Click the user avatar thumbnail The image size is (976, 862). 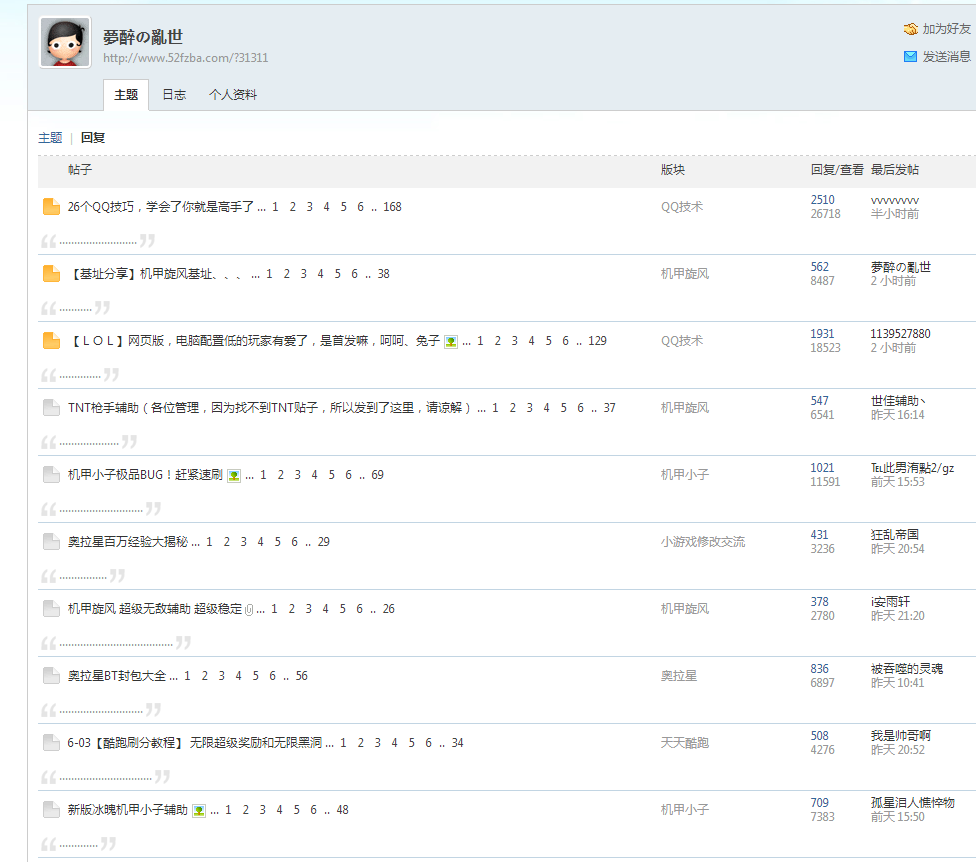pyautogui.click(x=65, y=43)
